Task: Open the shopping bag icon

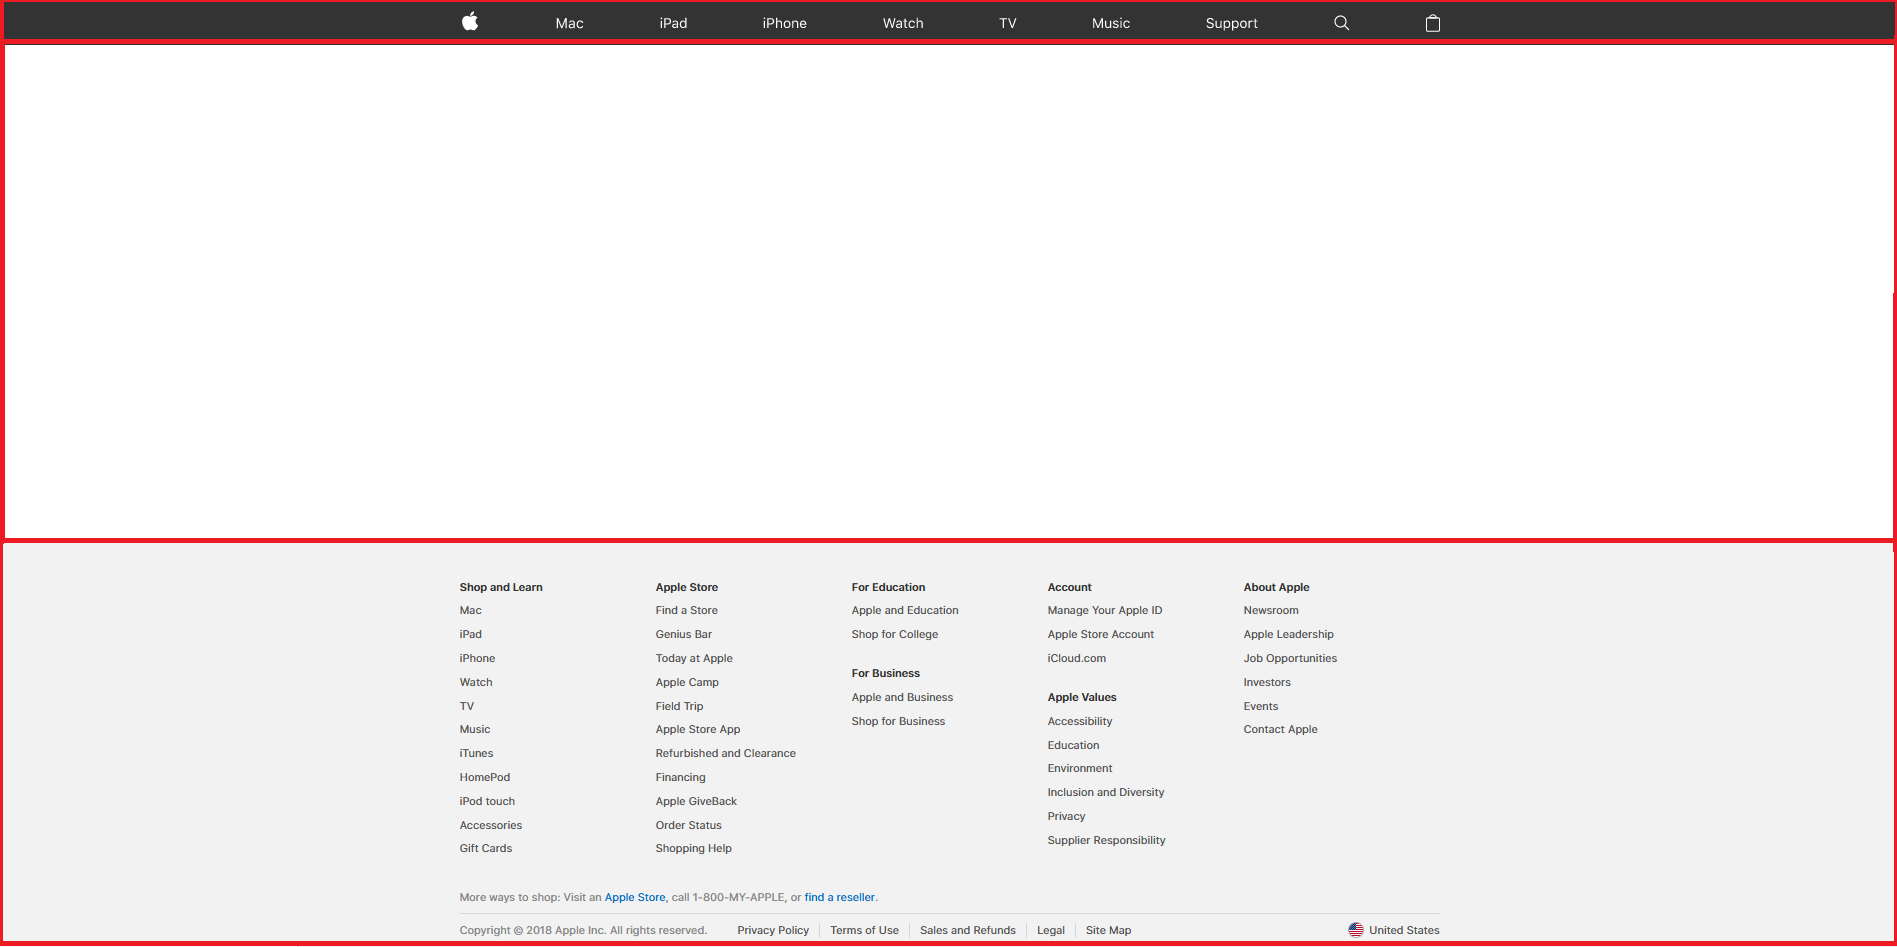Action: 1432,23
